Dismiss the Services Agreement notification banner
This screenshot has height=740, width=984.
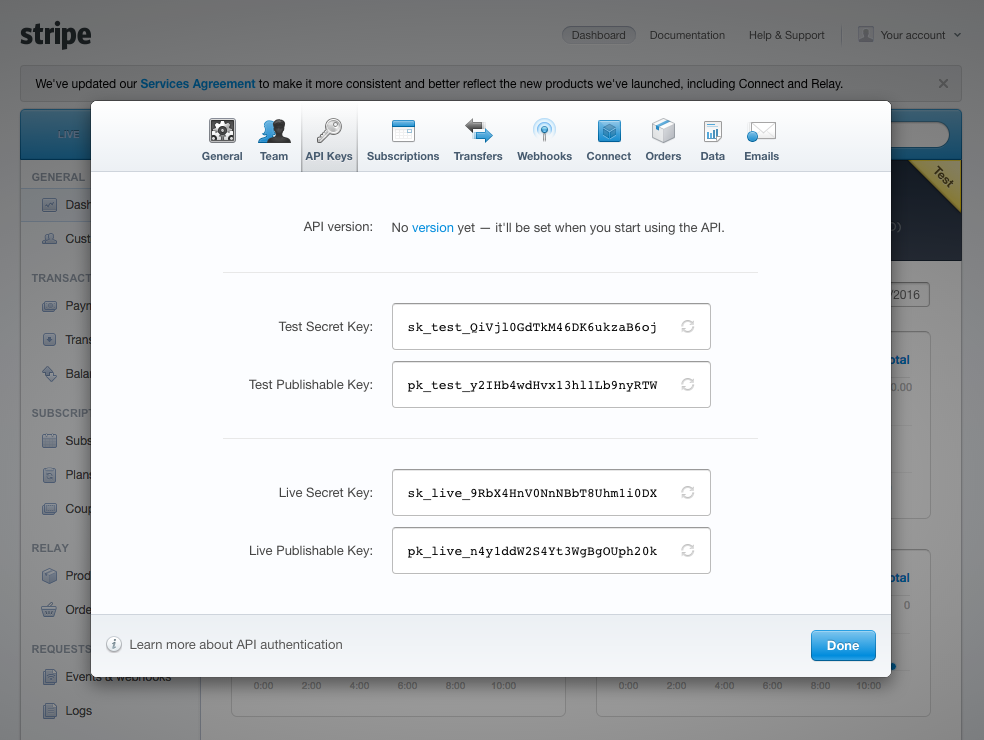click(943, 84)
